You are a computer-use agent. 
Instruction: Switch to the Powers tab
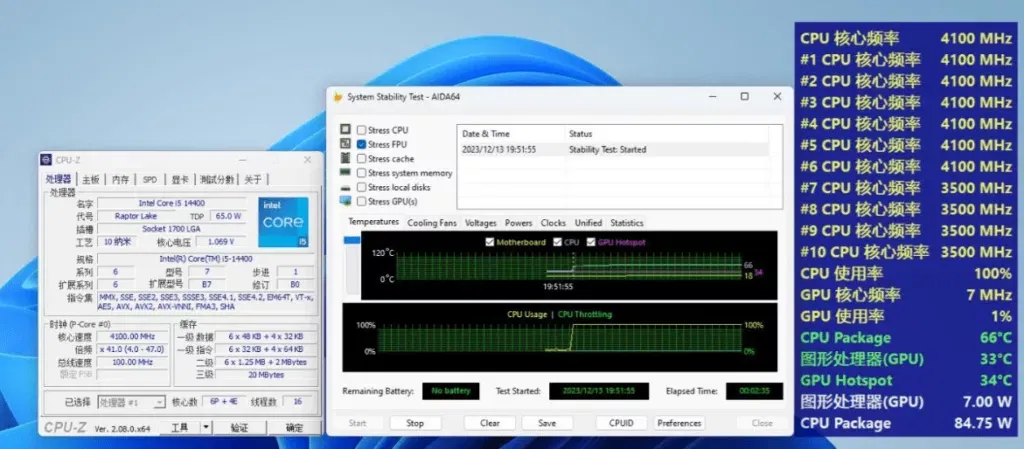point(519,223)
